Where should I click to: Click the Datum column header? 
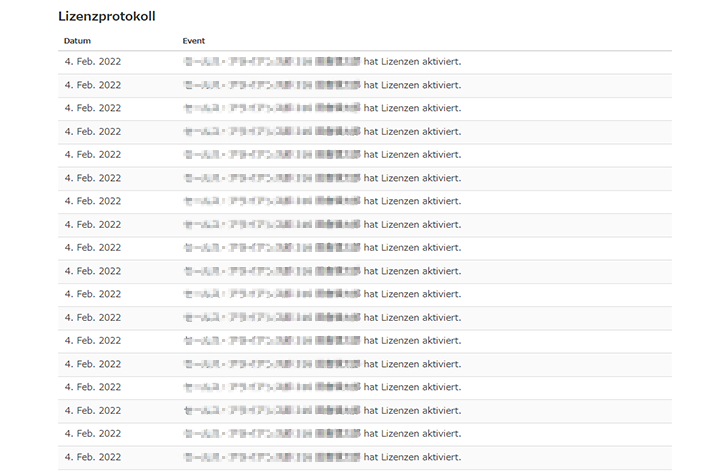(x=77, y=41)
